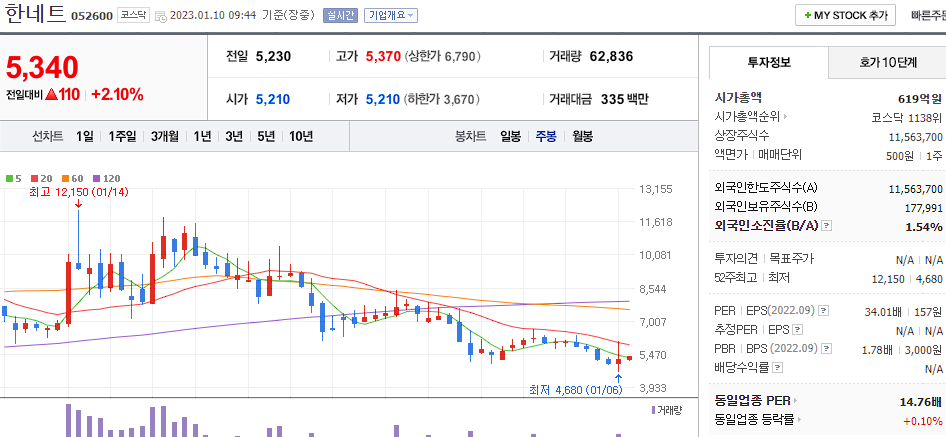Click the arrow next to 동일업종 등락률
The image size is (946, 437).
point(800,419)
